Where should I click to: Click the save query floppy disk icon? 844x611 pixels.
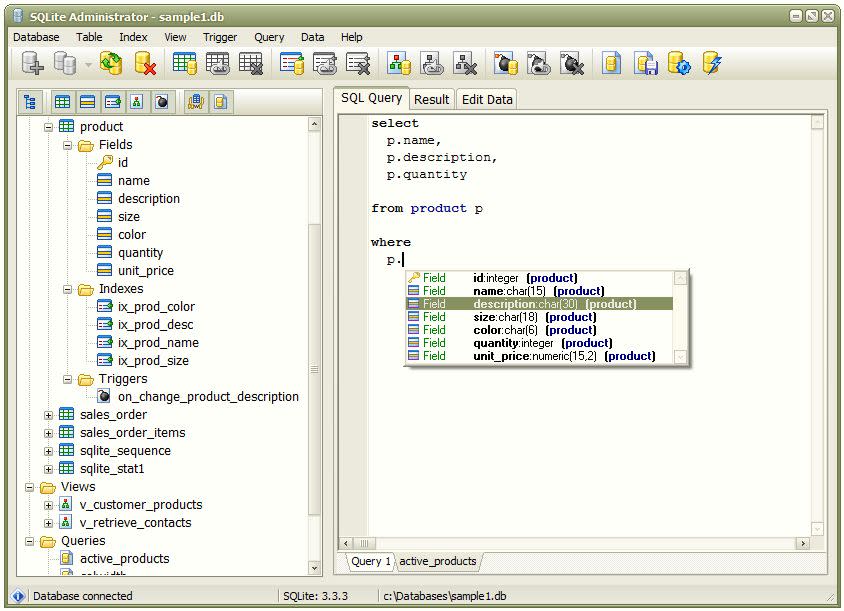645,64
